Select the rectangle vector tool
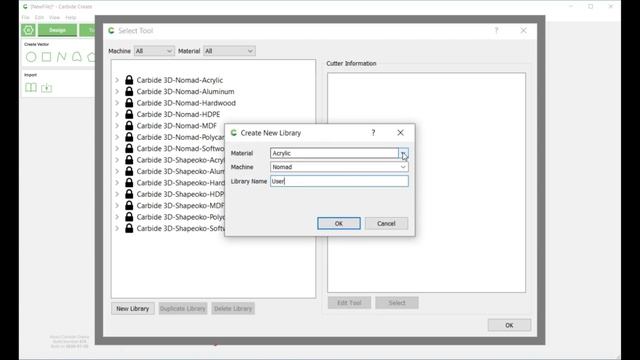 pyautogui.click(x=47, y=57)
